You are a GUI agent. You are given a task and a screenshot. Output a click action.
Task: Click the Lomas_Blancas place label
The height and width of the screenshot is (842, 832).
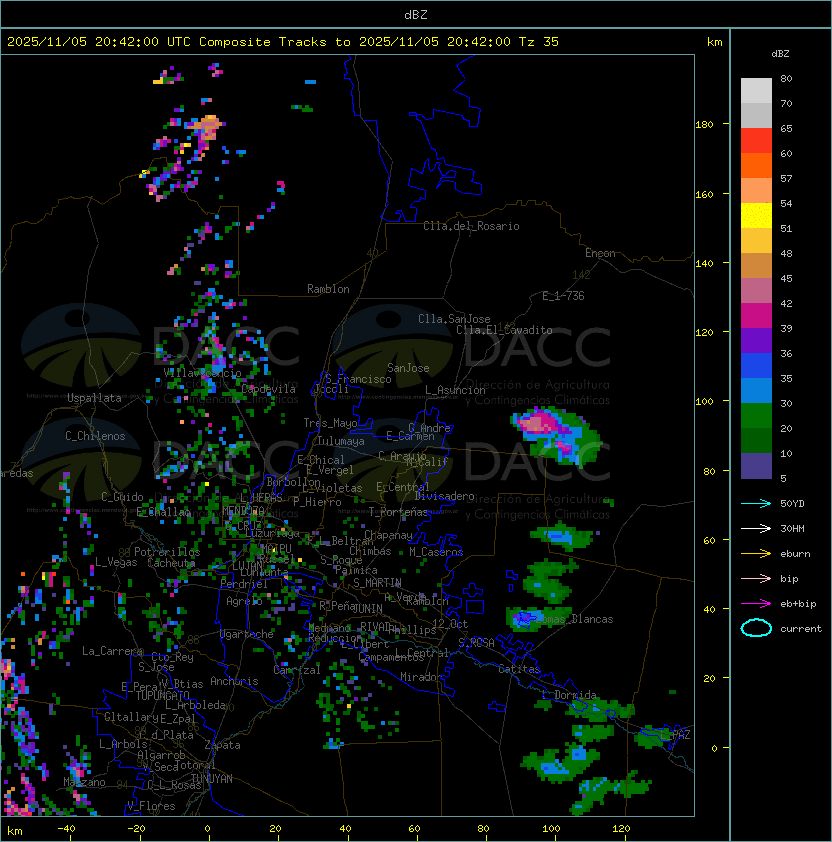(x=574, y=619)
